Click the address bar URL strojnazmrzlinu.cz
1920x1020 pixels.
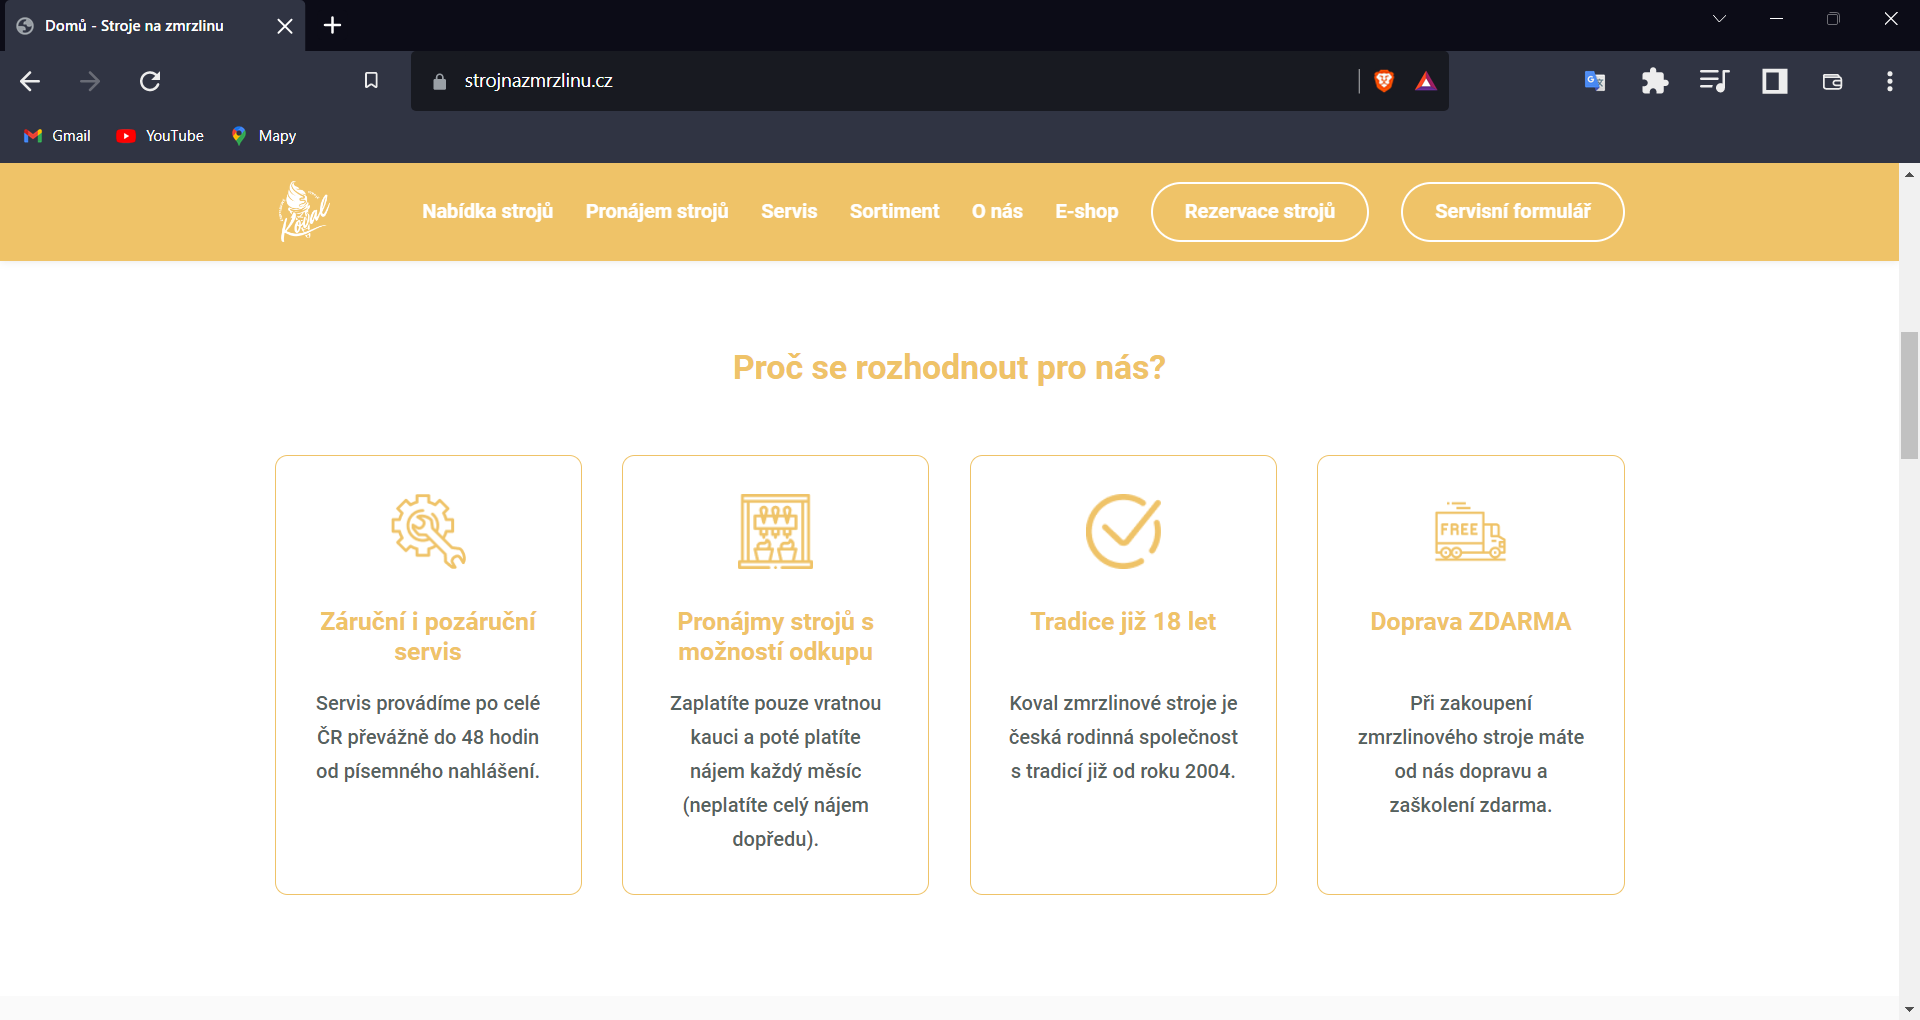coord(538,81)
